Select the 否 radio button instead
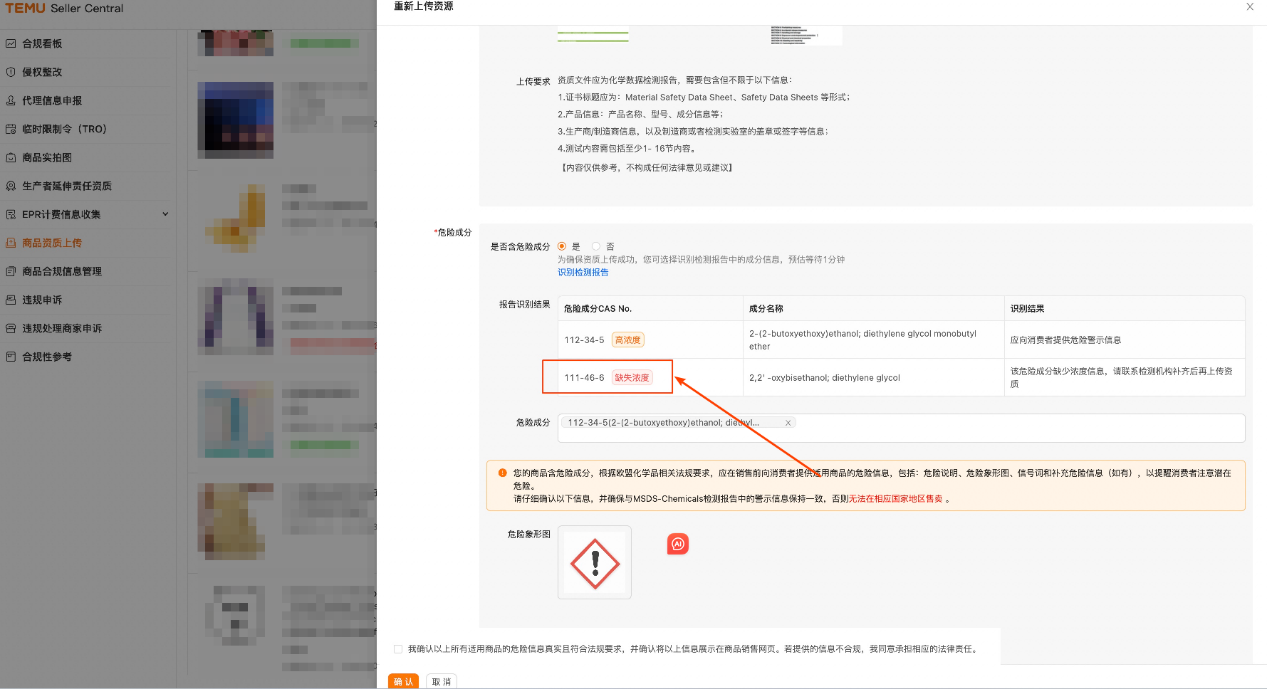 (x=597, y=246)
